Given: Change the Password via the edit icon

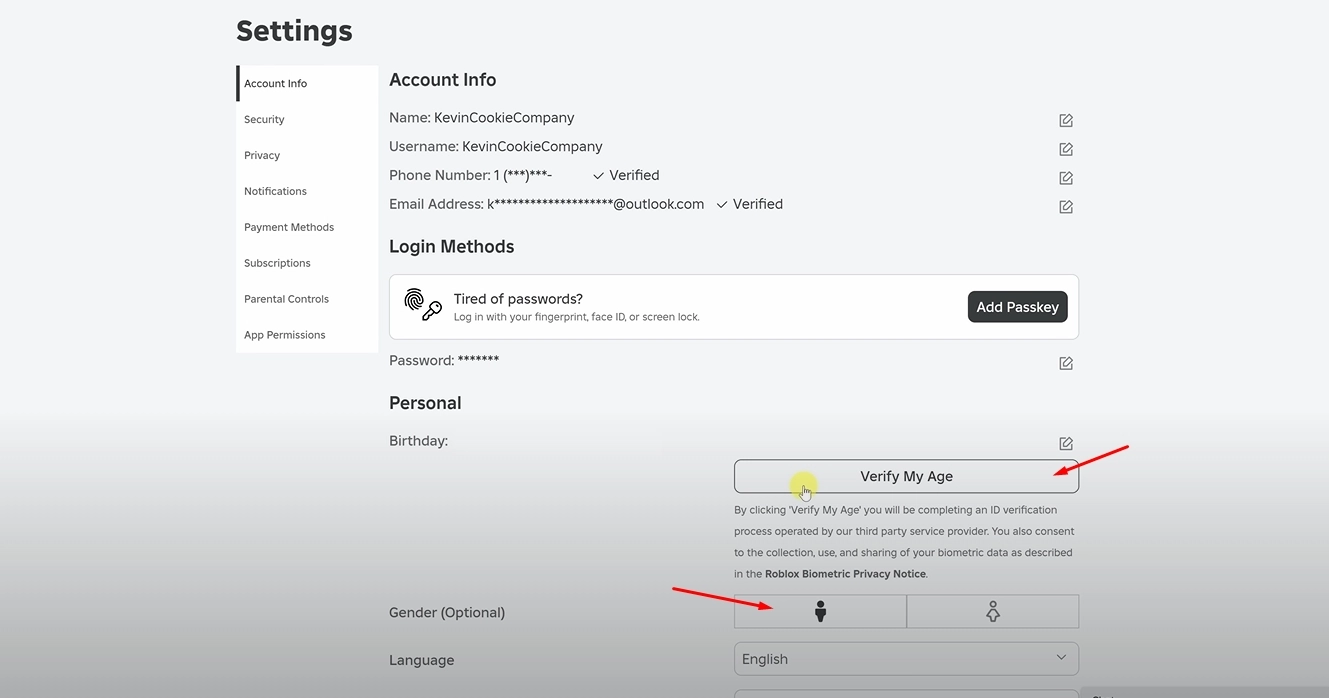Looking at the screenshot, I should point(1065,362).
